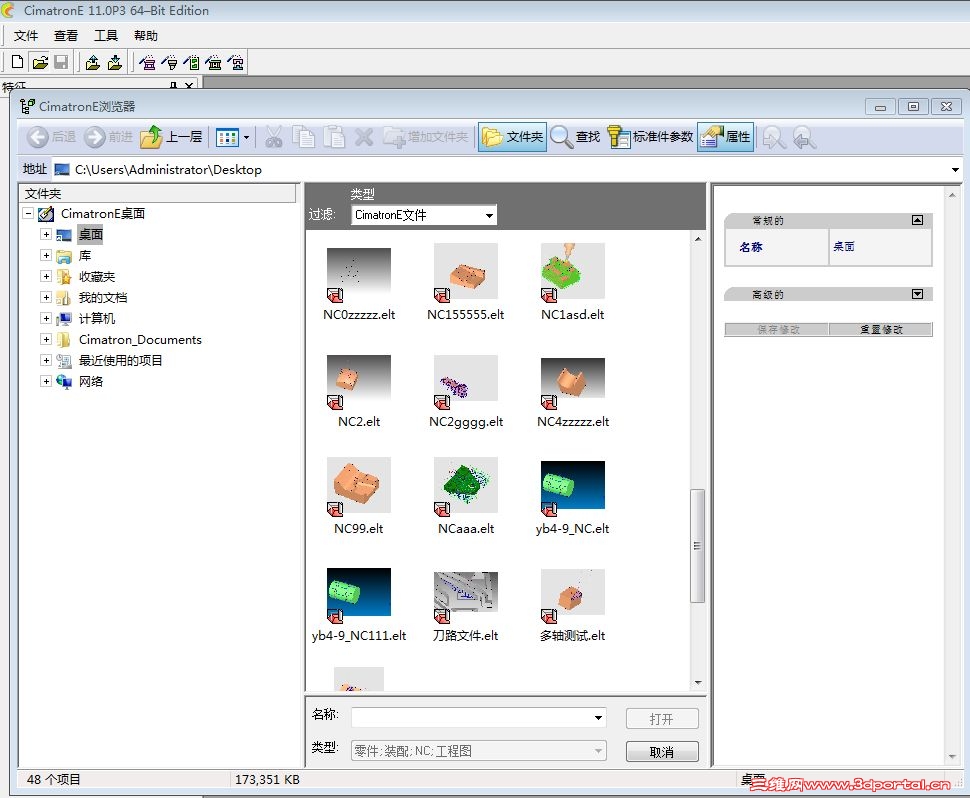This screenshot has height=798, width=970.
Task: Open Standard Part Parameters (标准件参数)
Action: click(650, 137)
